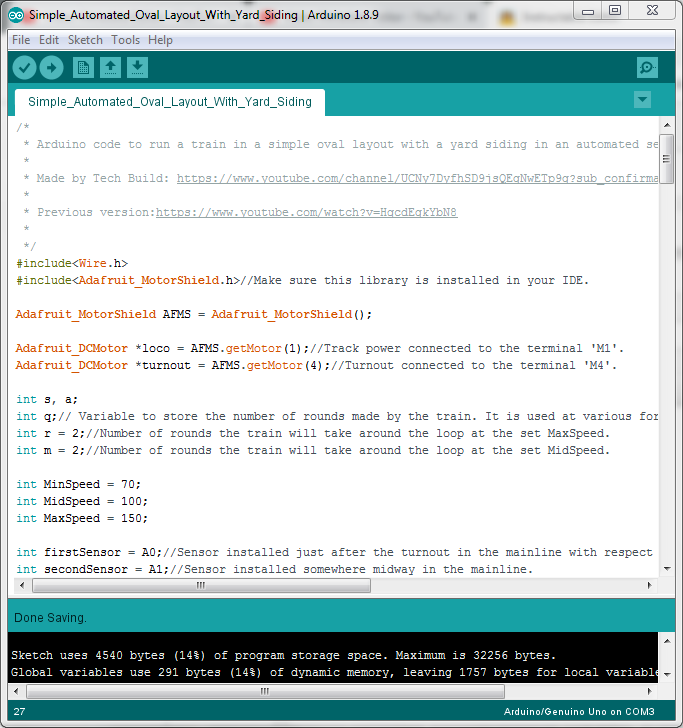The width and height of the screenshot is (683, 728).
Task: Open the Tech Build YouTube channel link
Action: pos(417,178)
